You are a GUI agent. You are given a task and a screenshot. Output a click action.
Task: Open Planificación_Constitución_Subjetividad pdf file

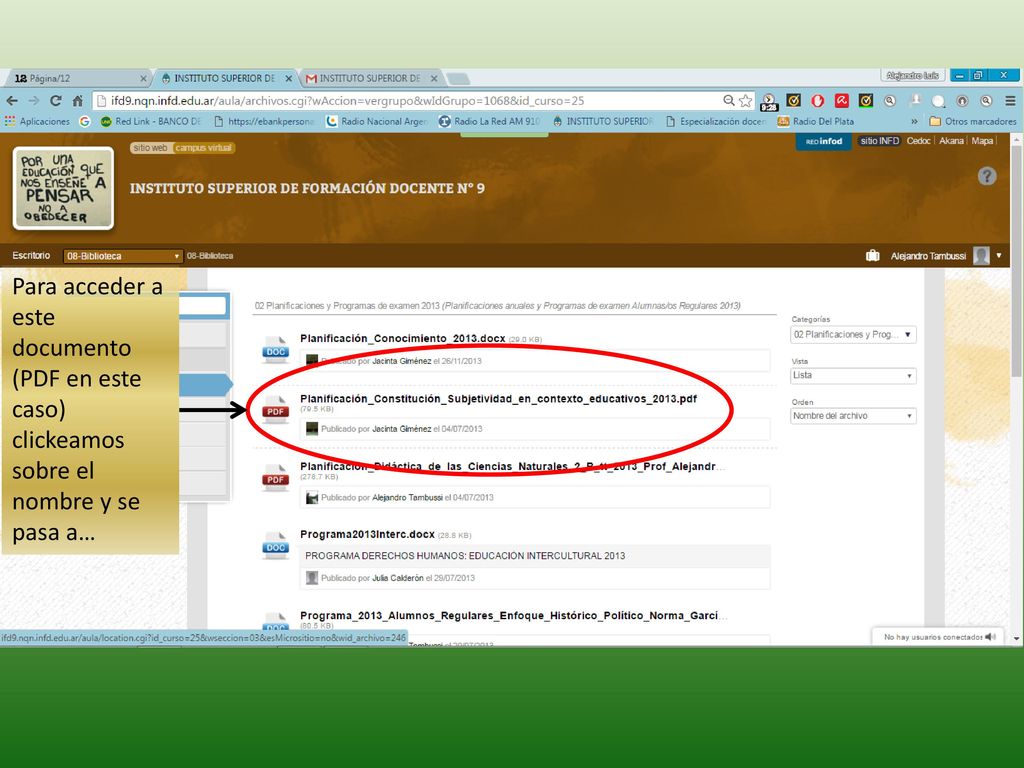point(498,398)
